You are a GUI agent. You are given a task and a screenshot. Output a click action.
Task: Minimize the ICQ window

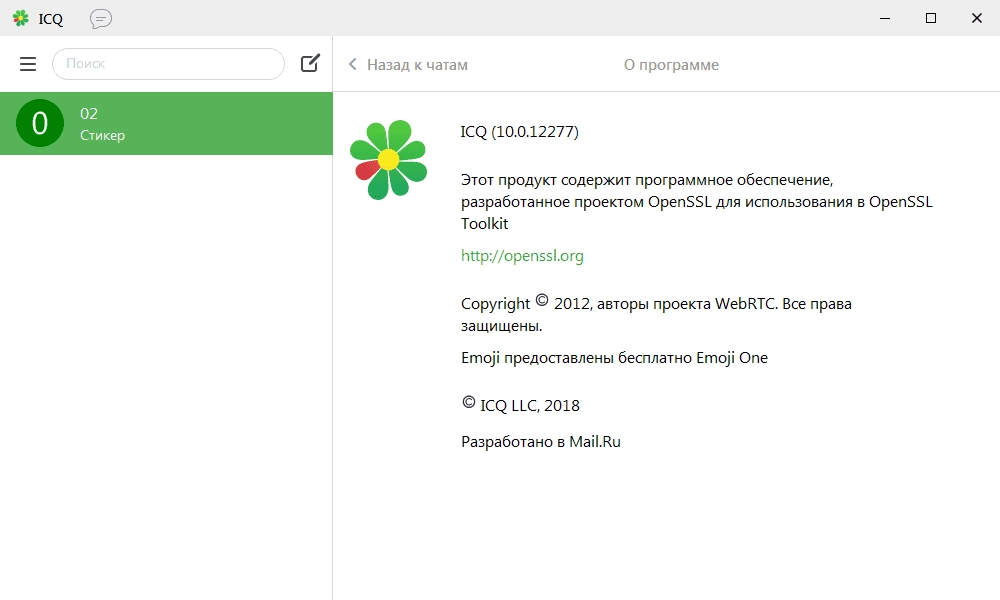pos(885,18)
